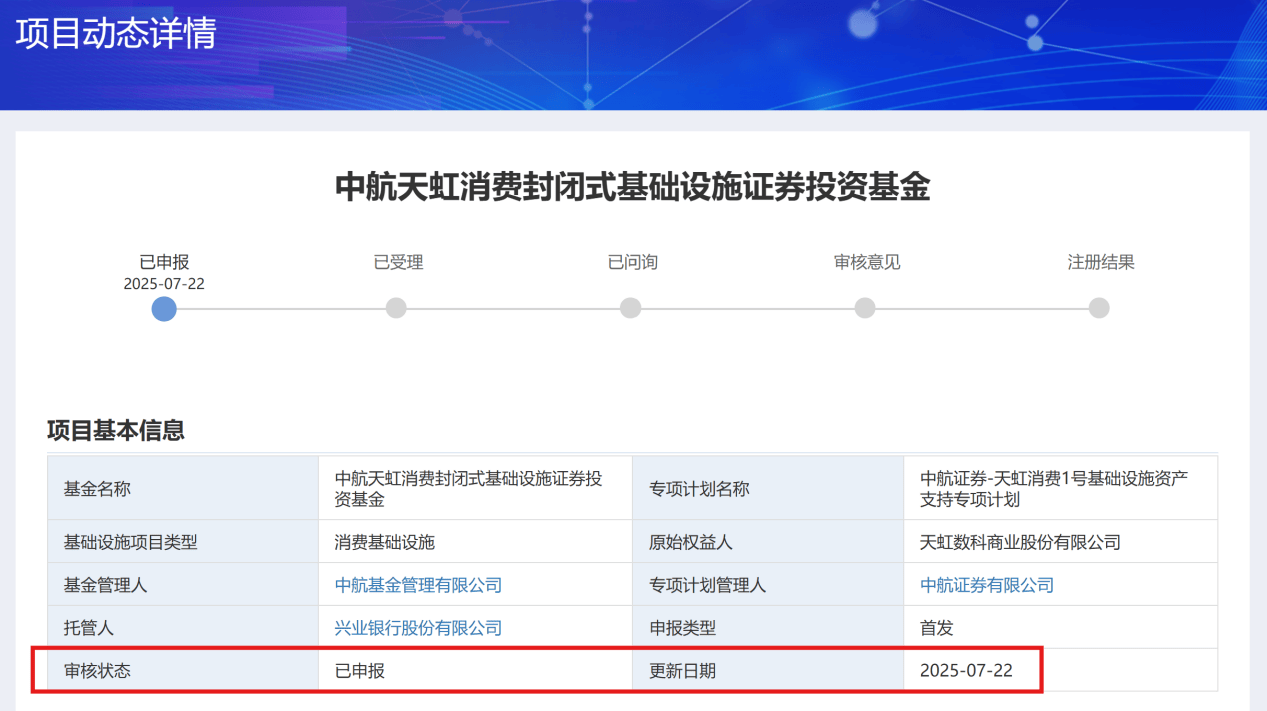Click the 原始权益人 label cell
Image resolution: width=1267 pixels, height=711 pixels.
coord(768,542)
